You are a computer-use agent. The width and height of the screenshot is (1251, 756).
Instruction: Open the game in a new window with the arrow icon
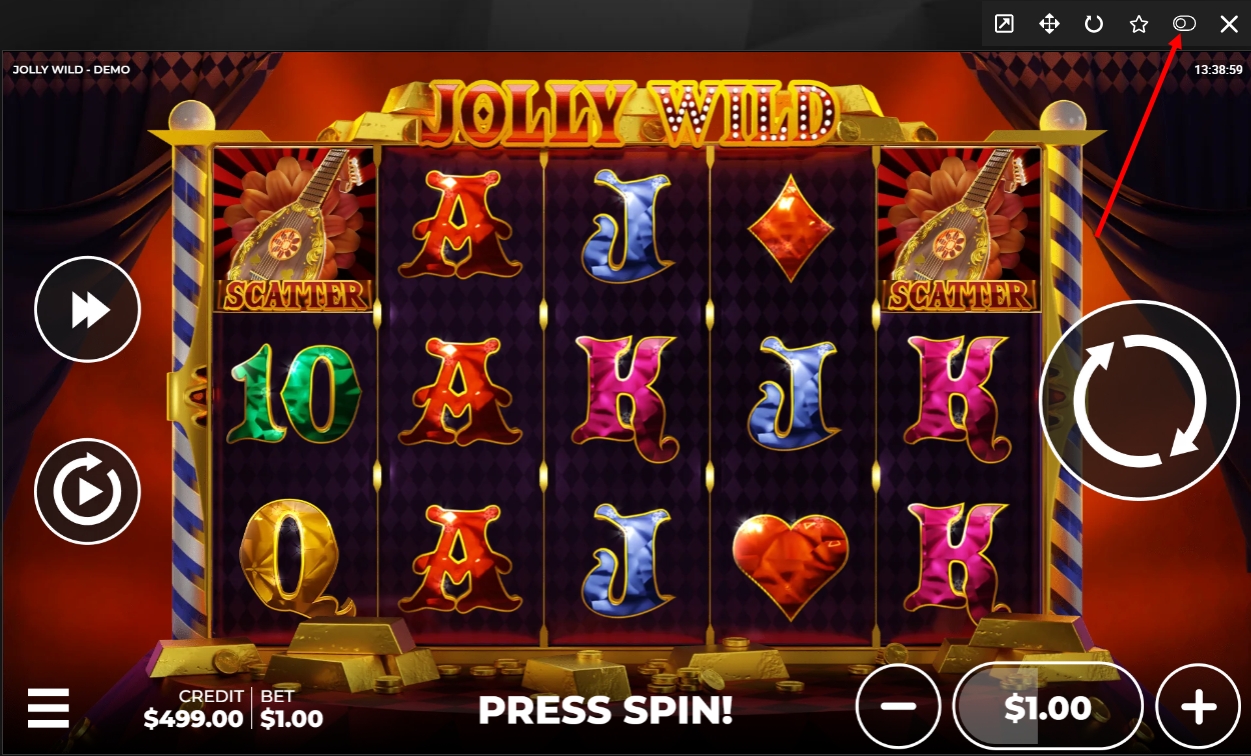tap(1003, 24)
